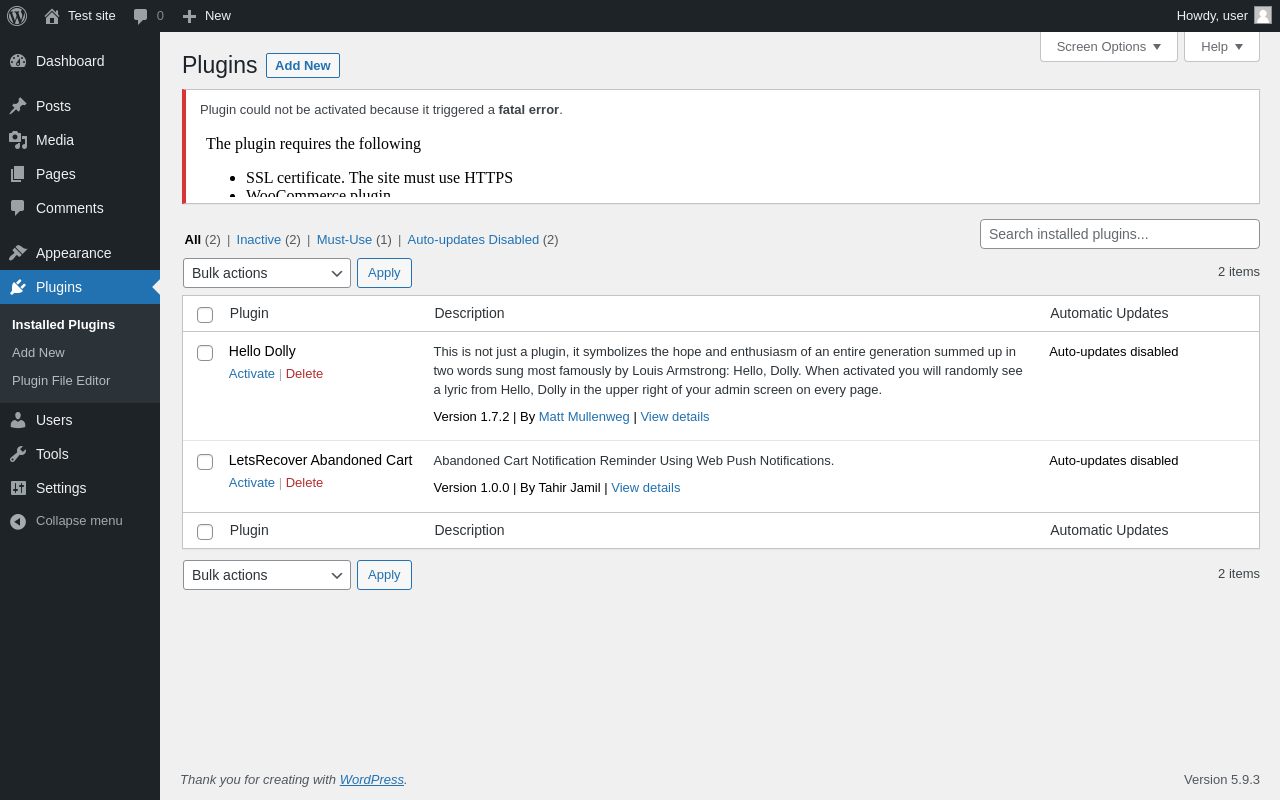Screen dimensions: 1280x800
Task: Open Media library icon in sidebar
Action: click(18, 140)
